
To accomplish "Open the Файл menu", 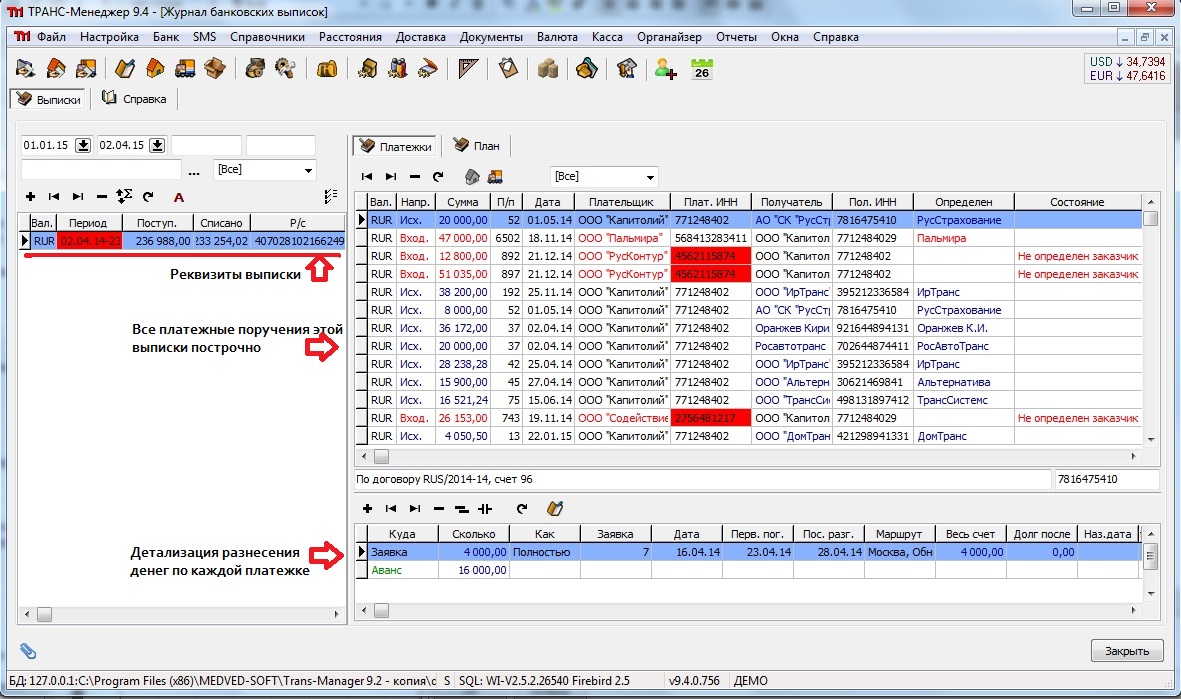I will pyautogui.click(x=51, y=37).
